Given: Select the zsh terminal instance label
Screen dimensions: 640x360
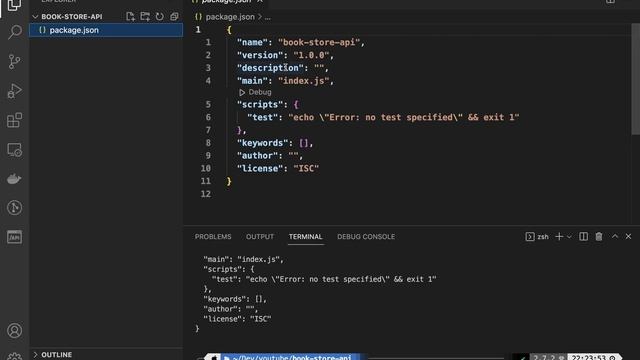Looking at the screenshot, I should point(537,237).
